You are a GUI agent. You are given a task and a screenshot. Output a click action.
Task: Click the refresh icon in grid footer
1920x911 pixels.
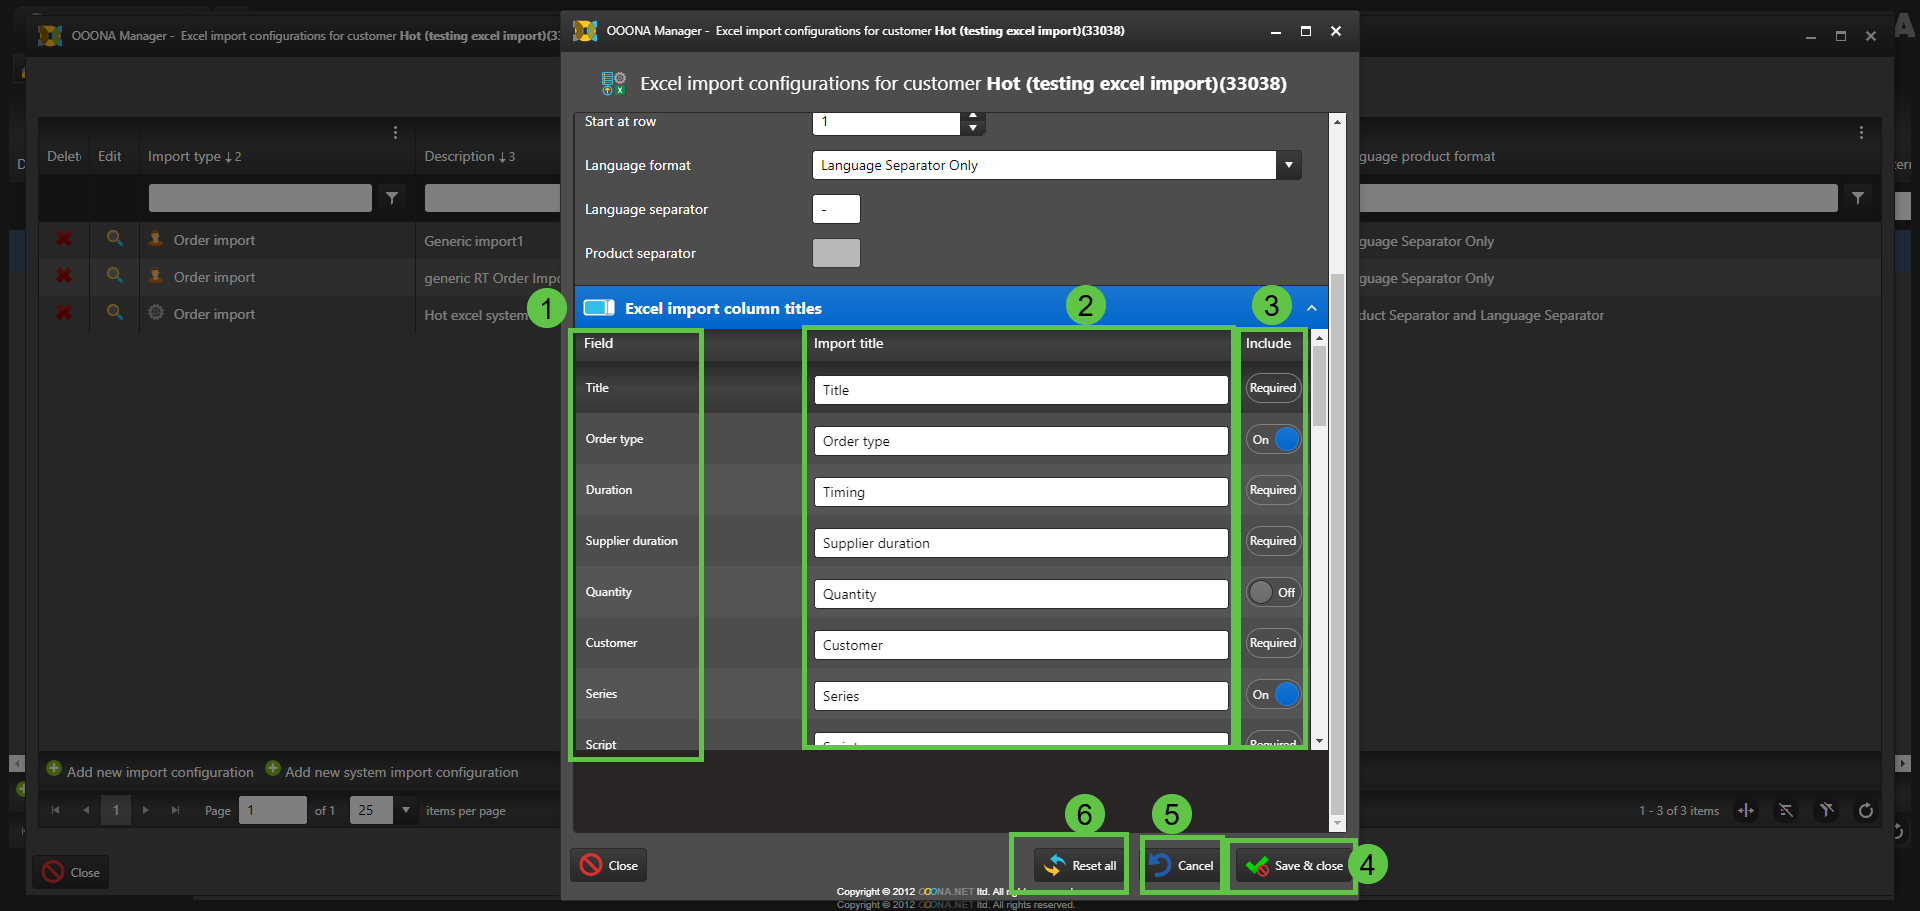pyautogui.click(x=1865, y=811)
